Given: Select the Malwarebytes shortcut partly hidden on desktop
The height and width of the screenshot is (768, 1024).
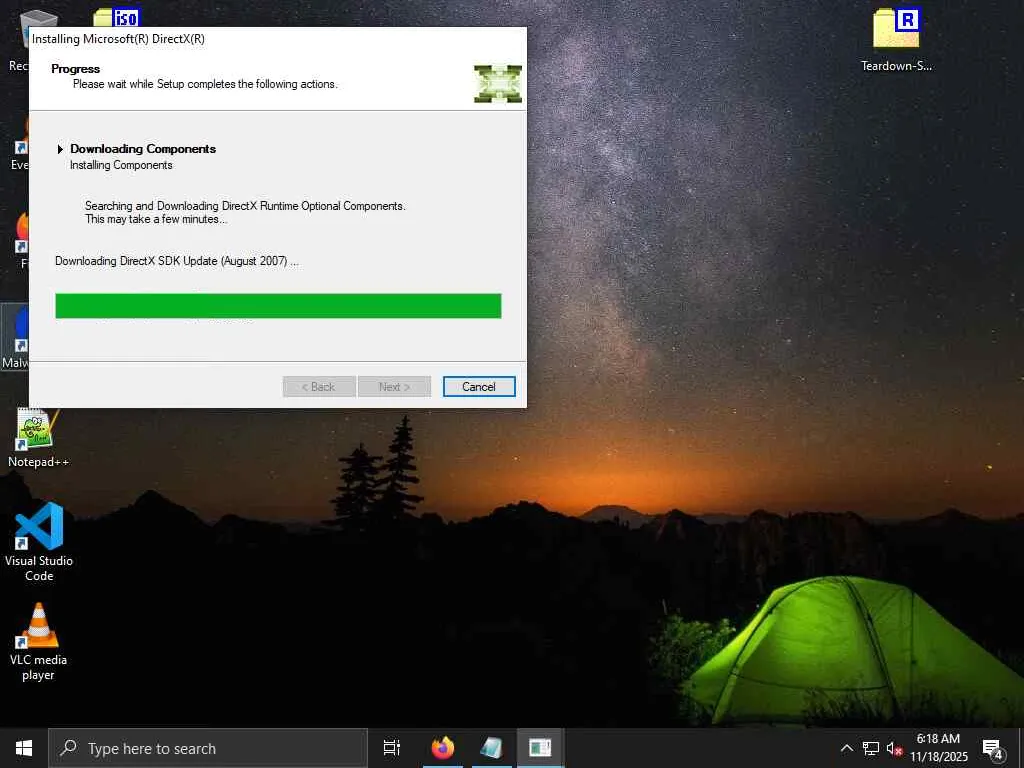Looking at the screenshot, I should [15, 337].
